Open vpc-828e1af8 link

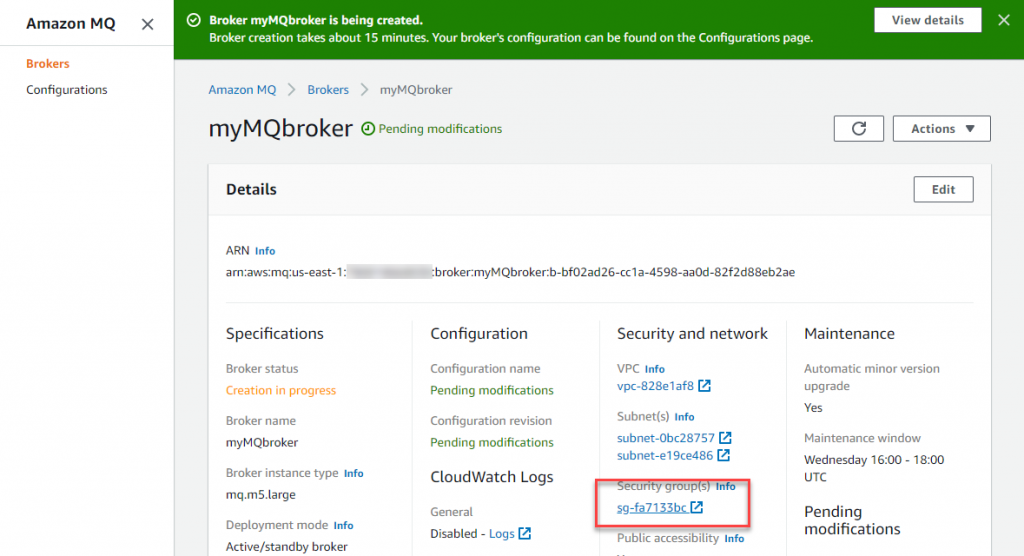point(655,386)
